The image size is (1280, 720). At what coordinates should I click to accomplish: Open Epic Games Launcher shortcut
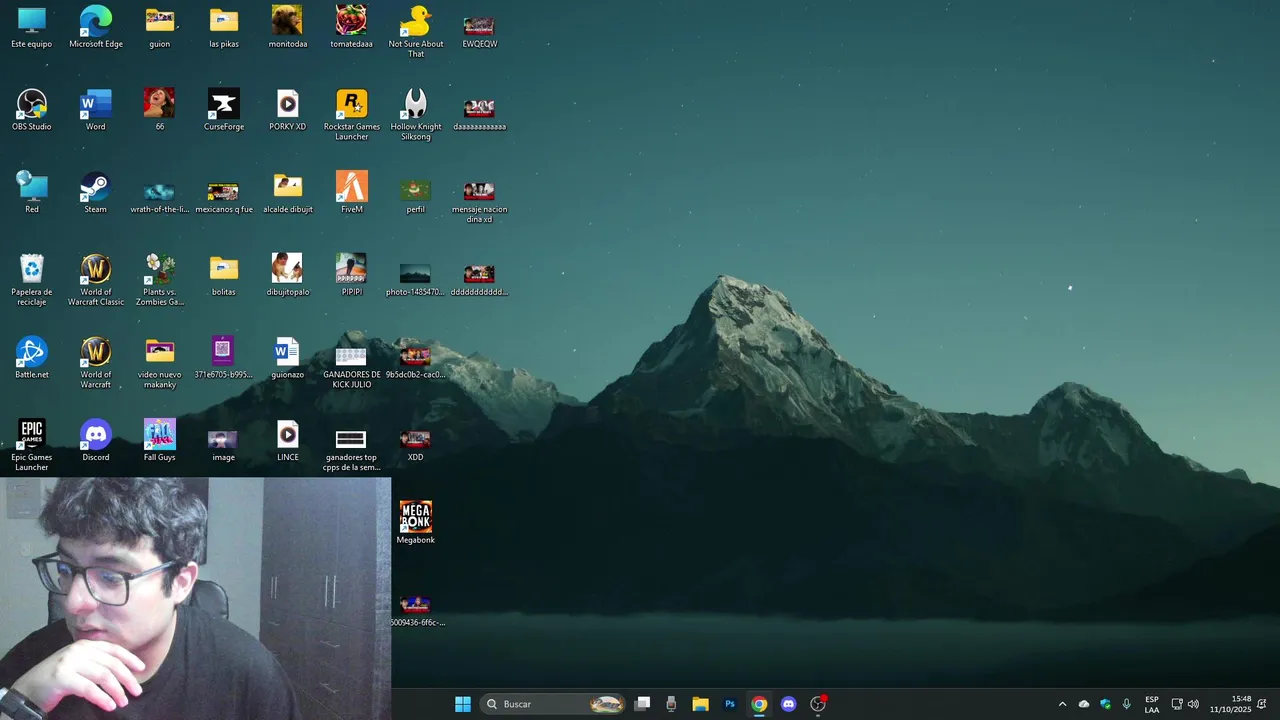[x=32, y=445]
